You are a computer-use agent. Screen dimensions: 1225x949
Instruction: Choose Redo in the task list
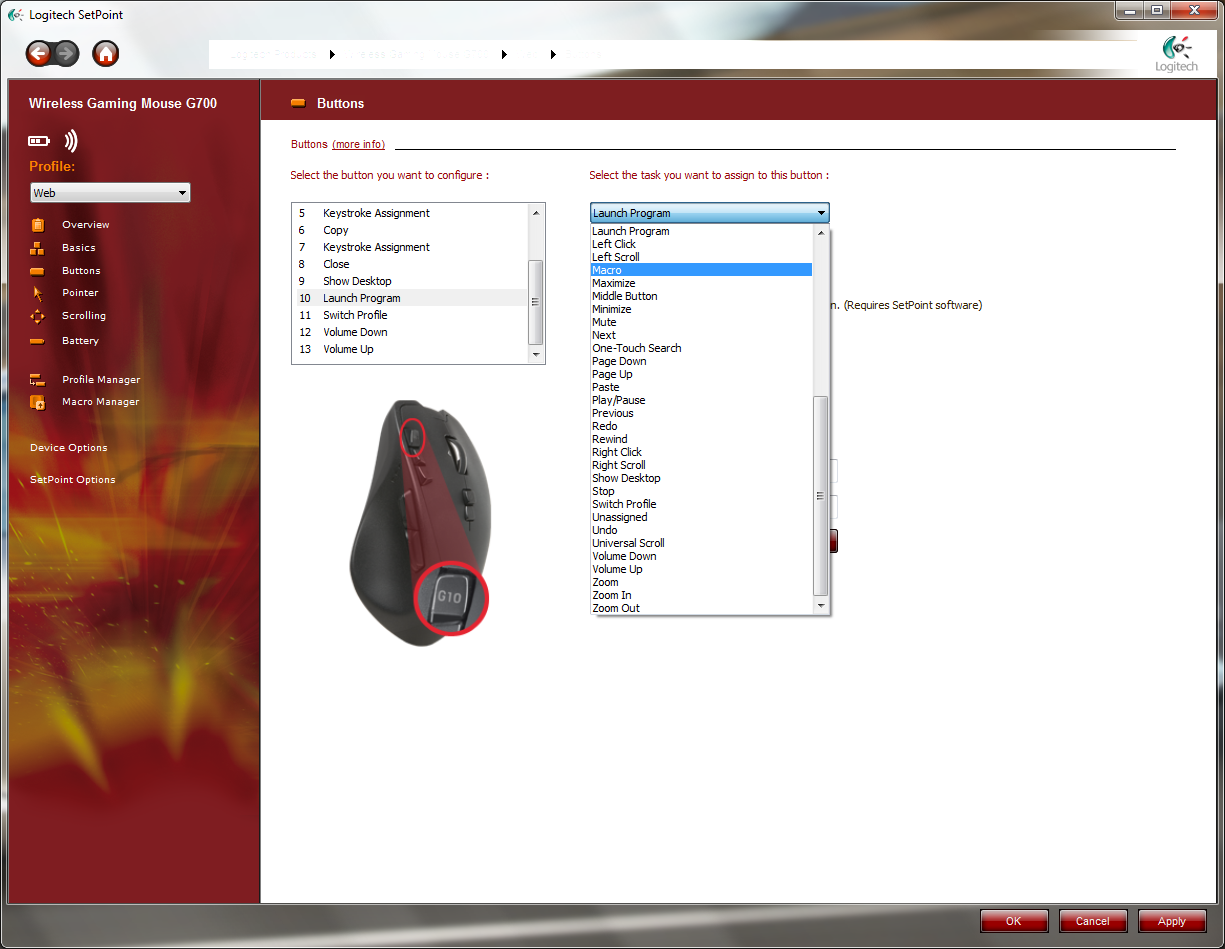click(701, 426)
